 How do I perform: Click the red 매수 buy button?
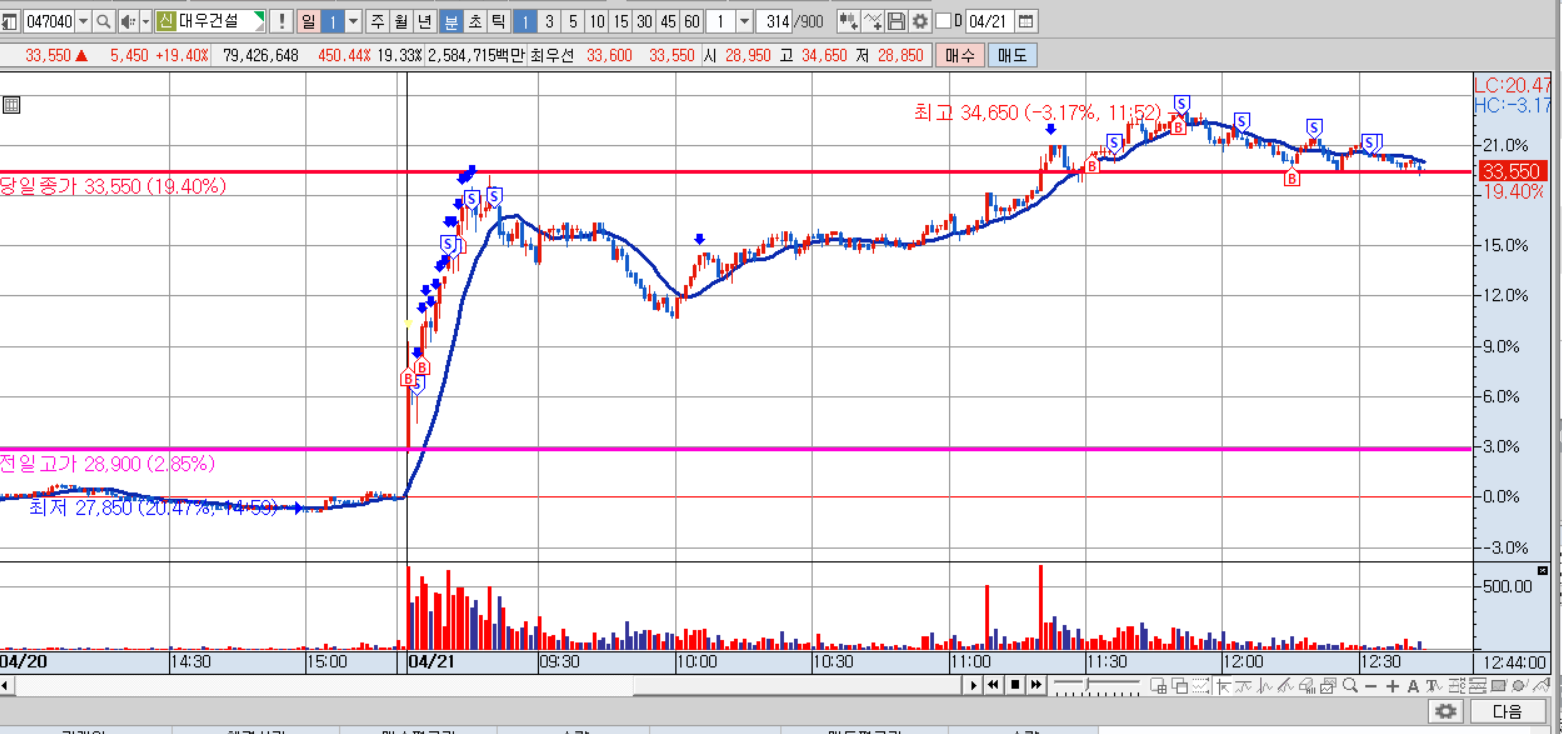[959, 56]
